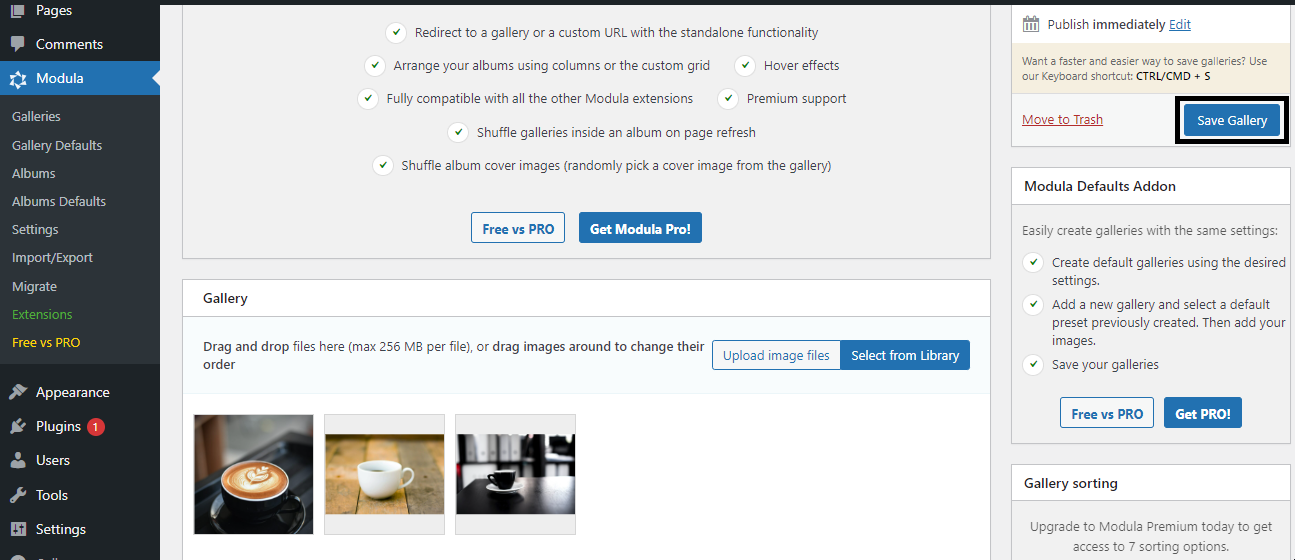Screen dimensions: 1295x560
Task: Click Edit next to Publish immediately
Action: point(1180,24)
